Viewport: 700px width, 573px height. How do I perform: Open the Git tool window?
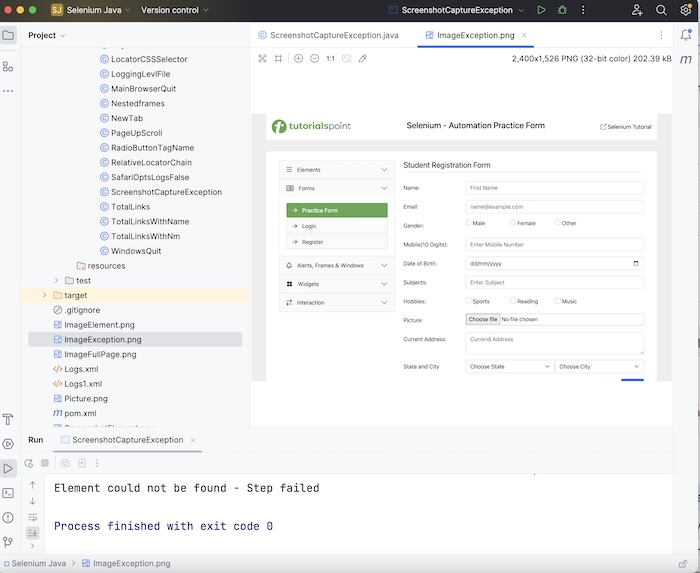[x=9, y=541]
